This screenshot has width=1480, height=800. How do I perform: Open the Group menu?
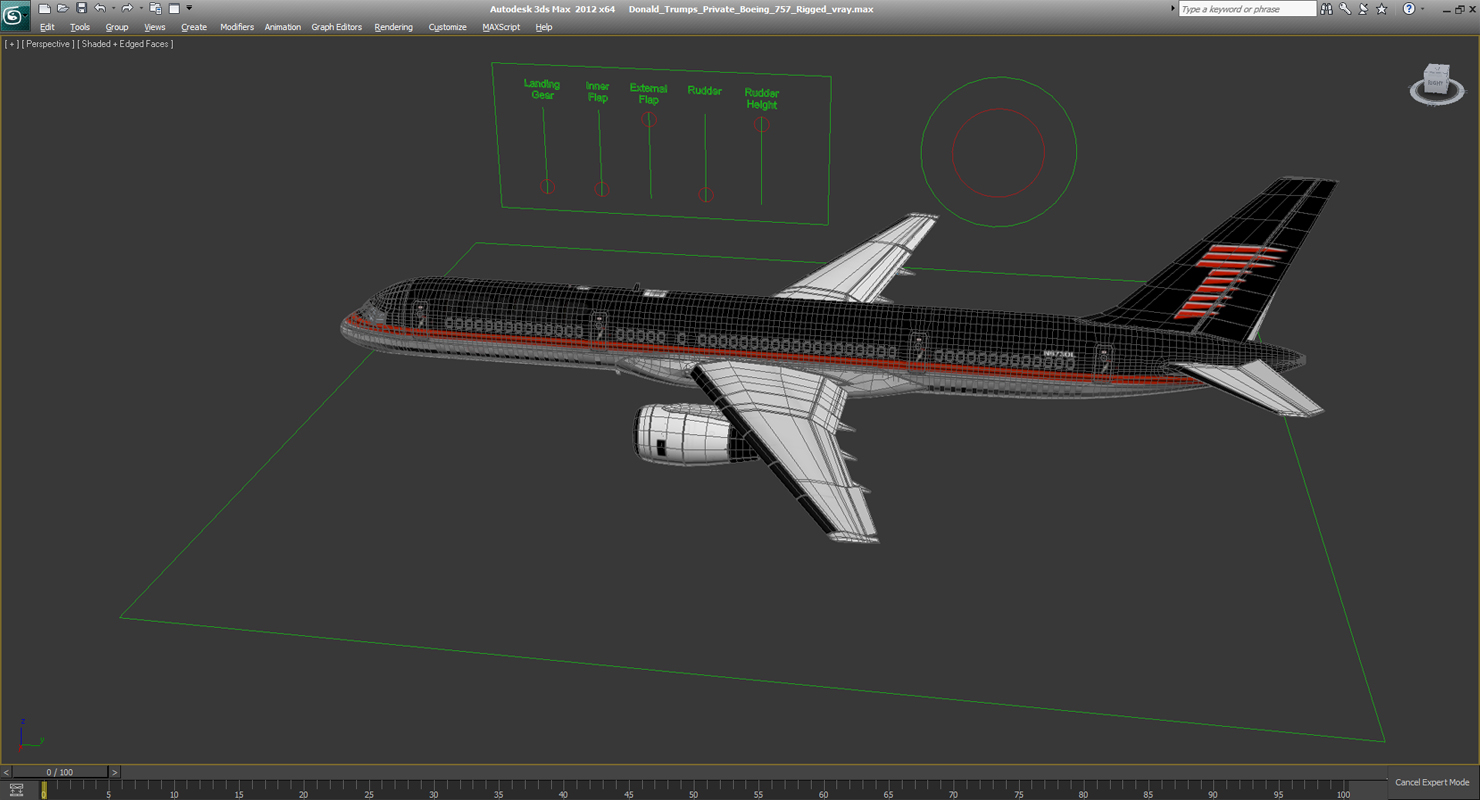[x=117, y=27]
